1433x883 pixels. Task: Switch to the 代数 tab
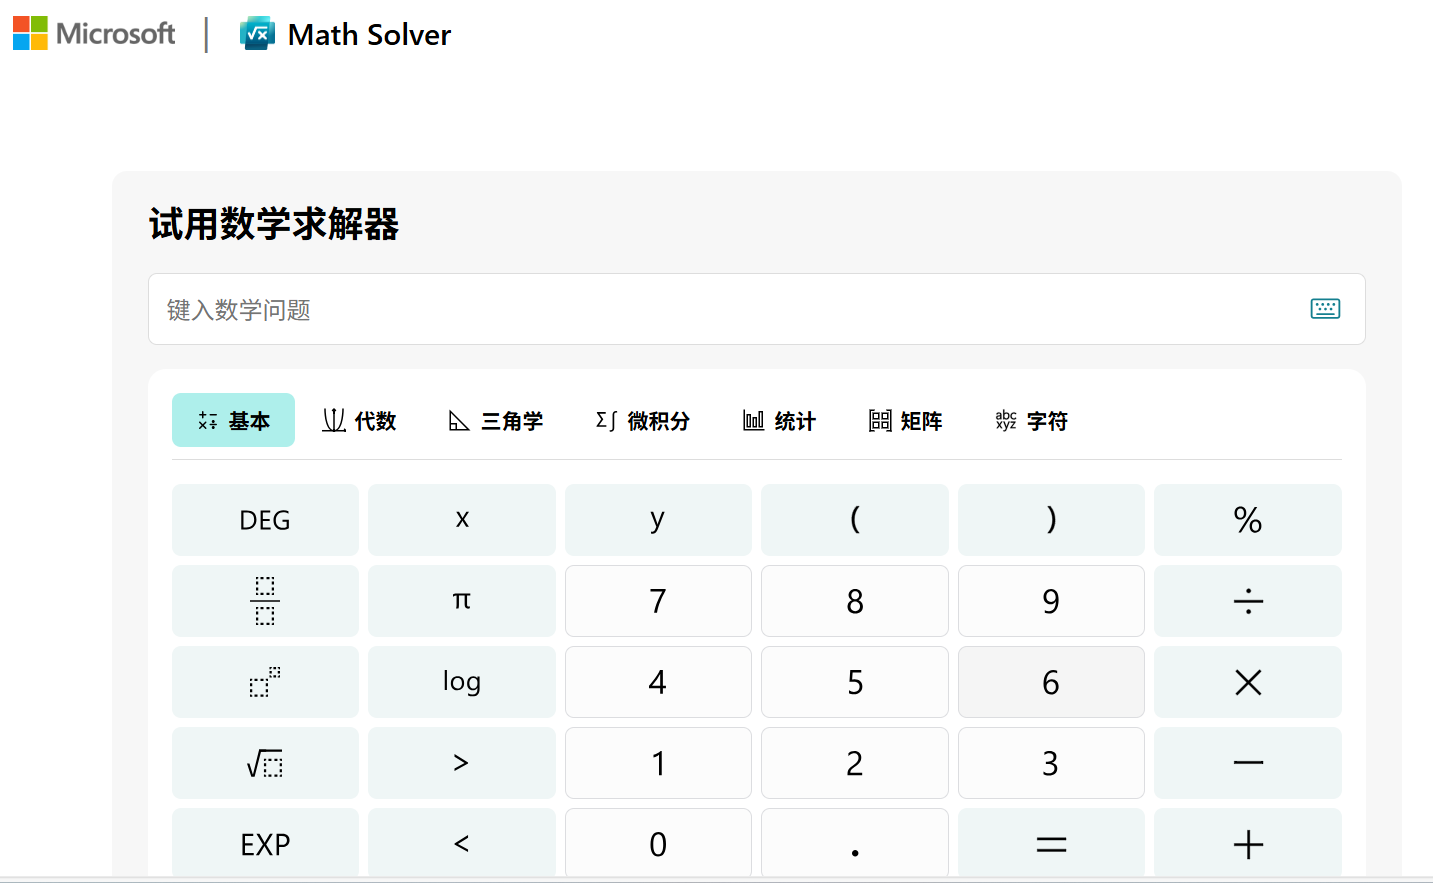click(359, 420)
